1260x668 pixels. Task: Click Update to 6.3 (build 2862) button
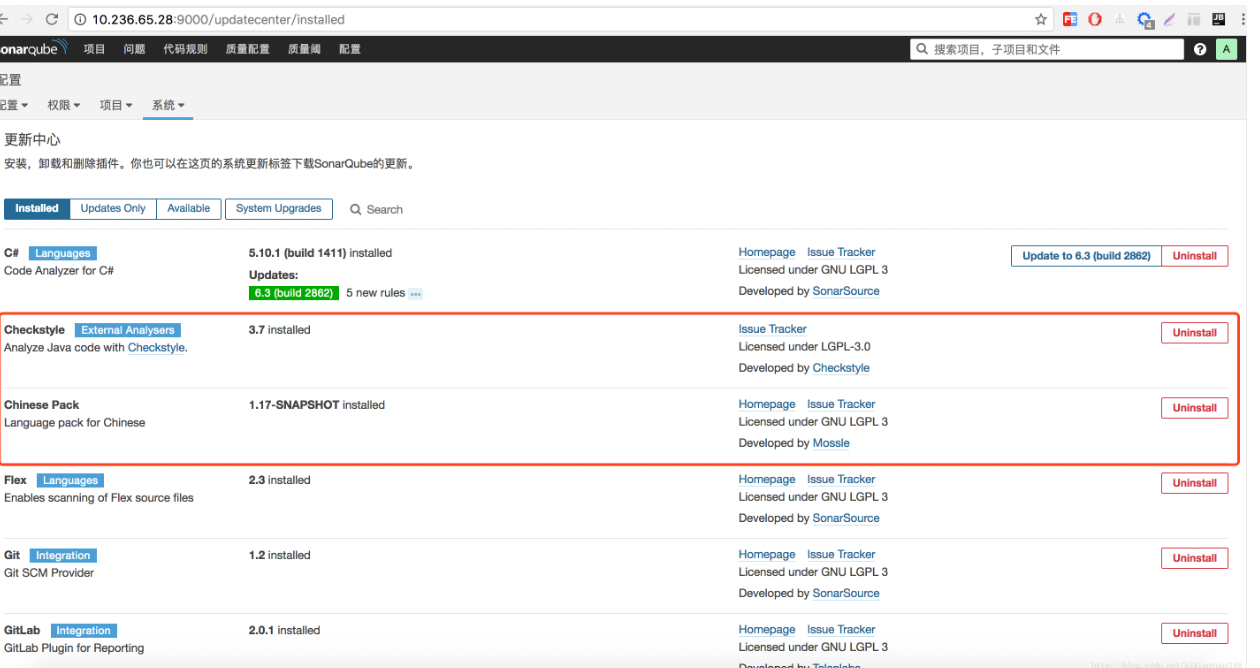[1086, 256]
